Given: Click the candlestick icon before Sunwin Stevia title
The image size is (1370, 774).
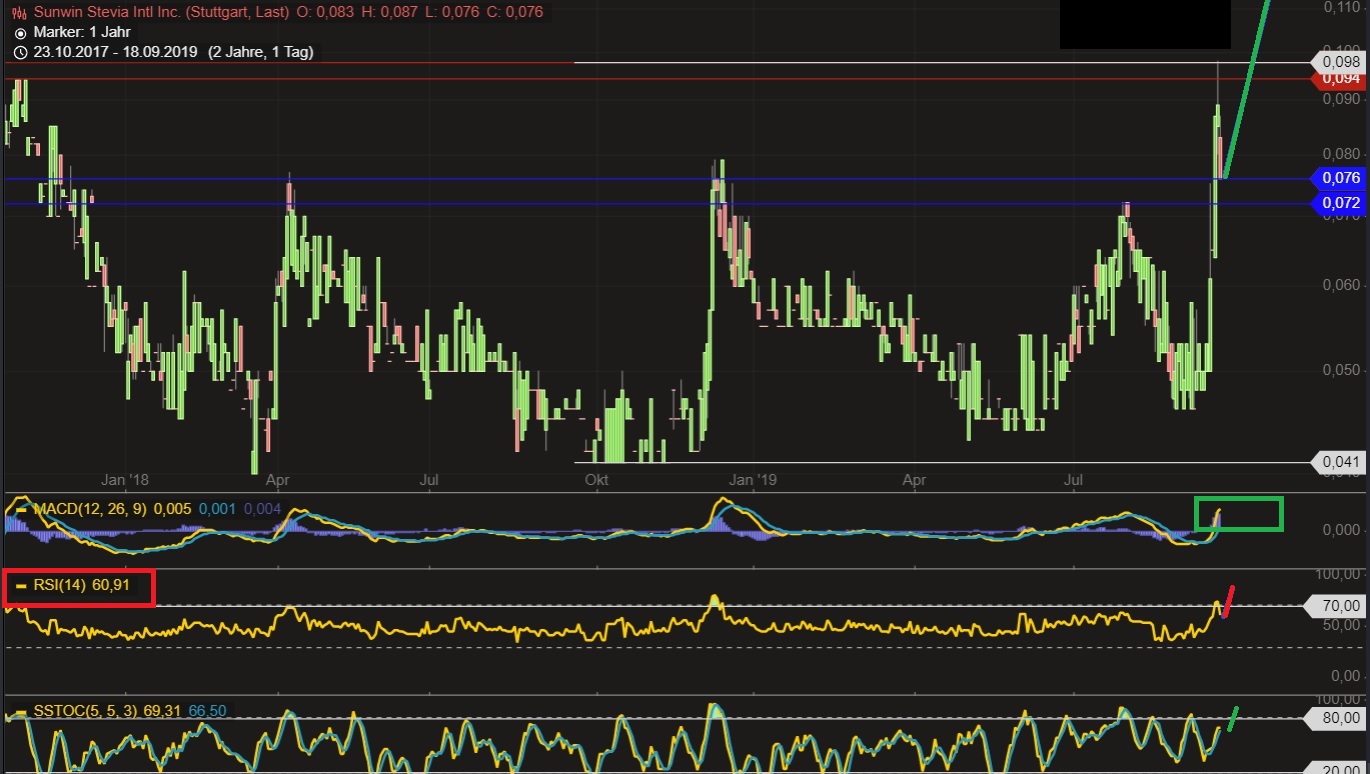Looking at the screenshot, I should pyautogui.click(x=20, y=12).
